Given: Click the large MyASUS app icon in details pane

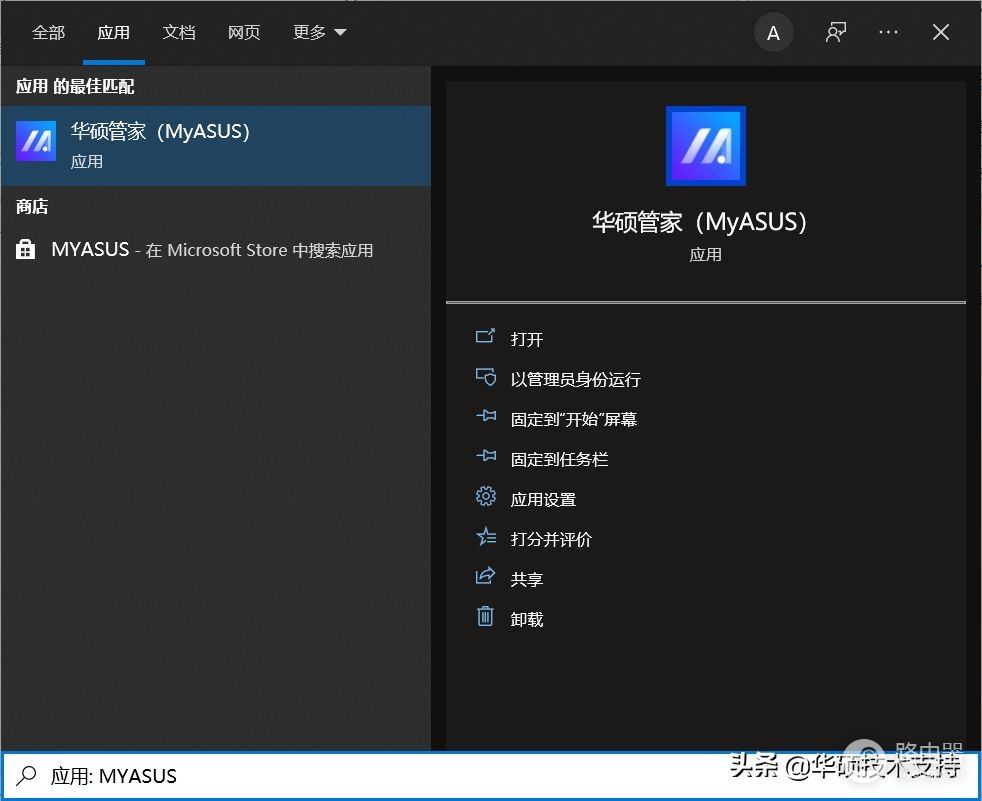Looking at the screenshot, I should [706, 146].
